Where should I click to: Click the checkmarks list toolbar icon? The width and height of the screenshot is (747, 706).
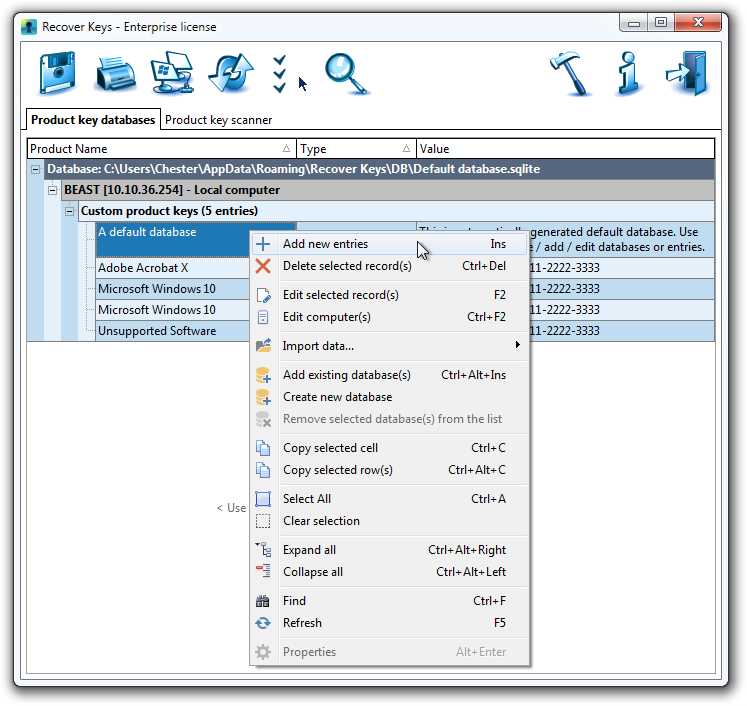(280, 74)
